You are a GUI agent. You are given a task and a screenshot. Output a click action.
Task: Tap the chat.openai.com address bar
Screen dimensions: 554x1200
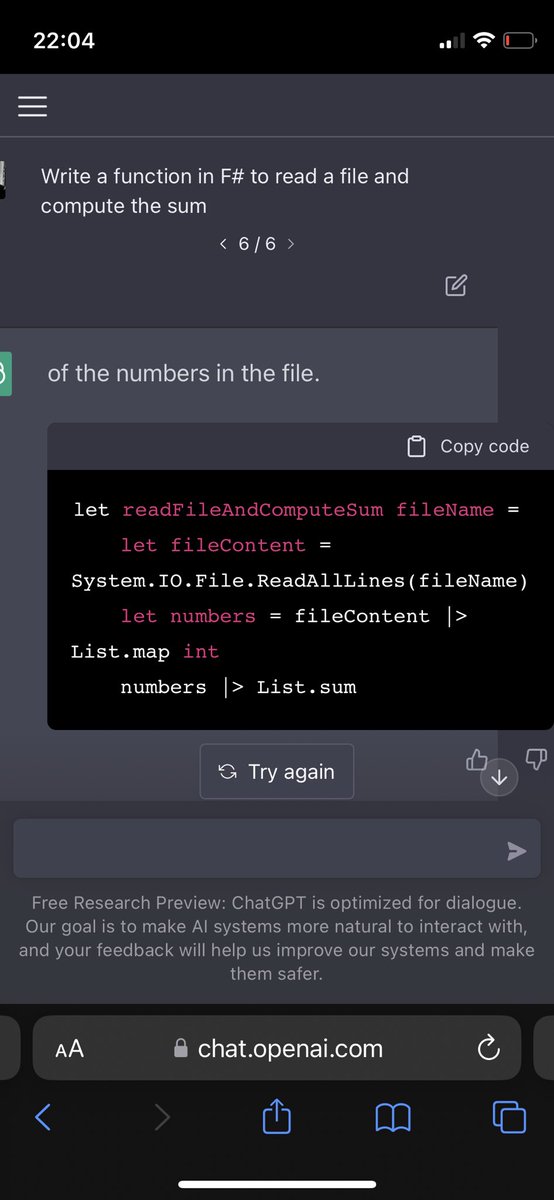pos(277,1048)
